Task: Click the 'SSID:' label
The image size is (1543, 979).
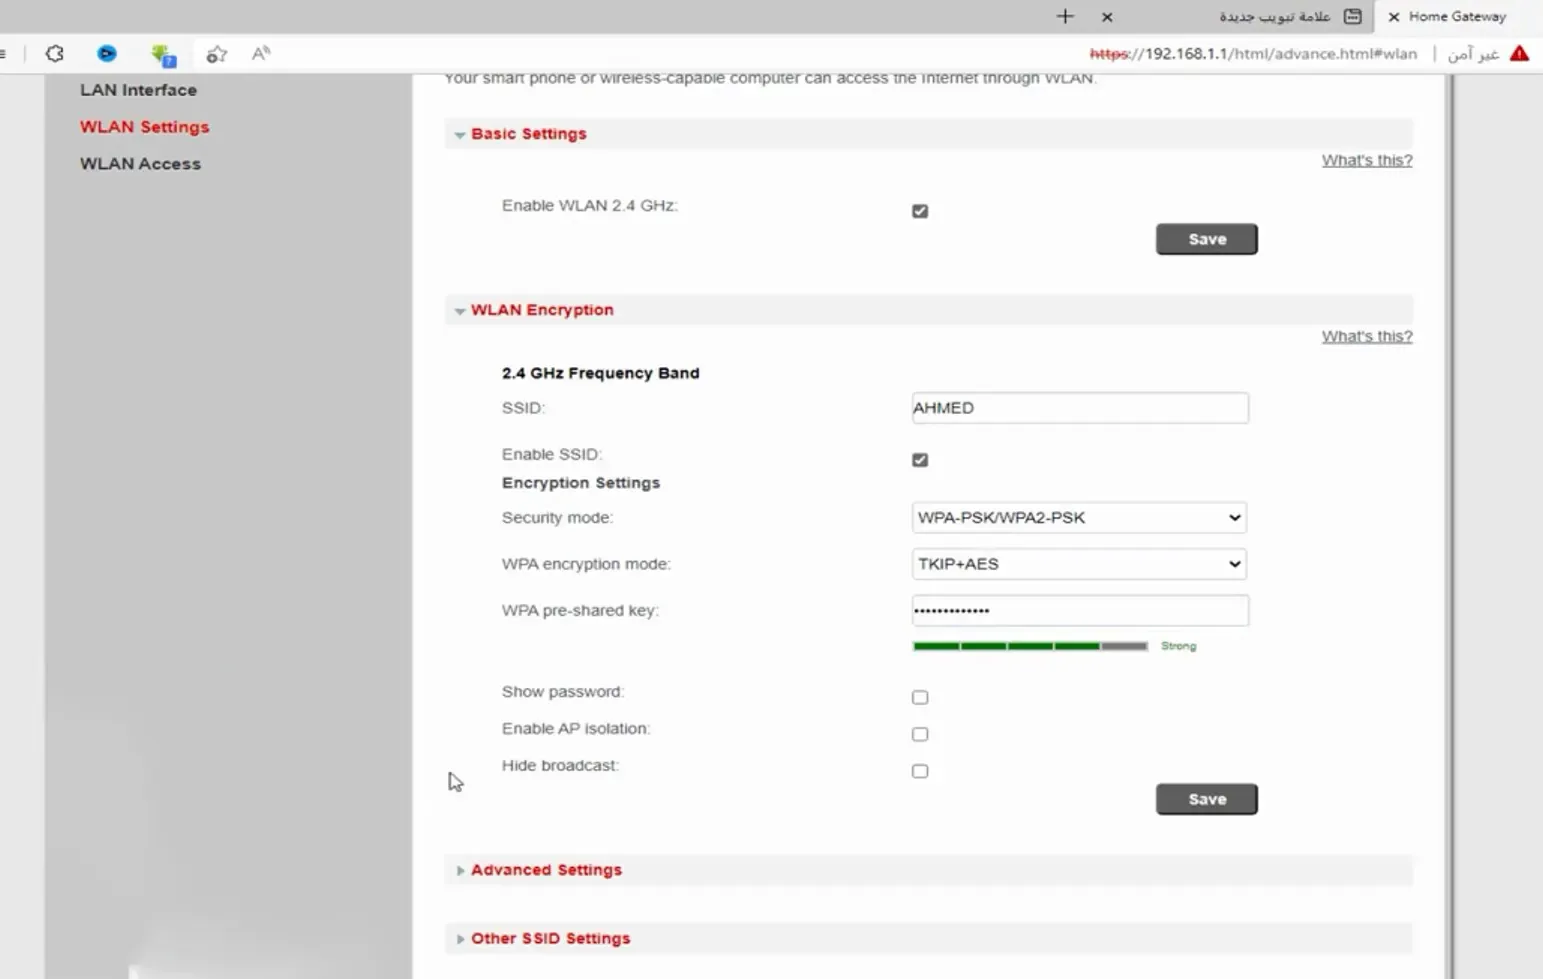Action: (523, 408)
